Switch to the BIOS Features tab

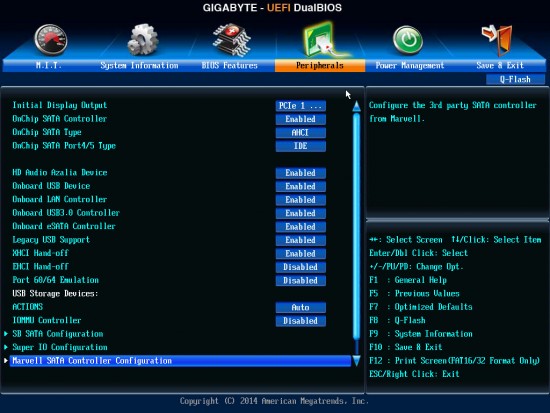click(229, 66)
